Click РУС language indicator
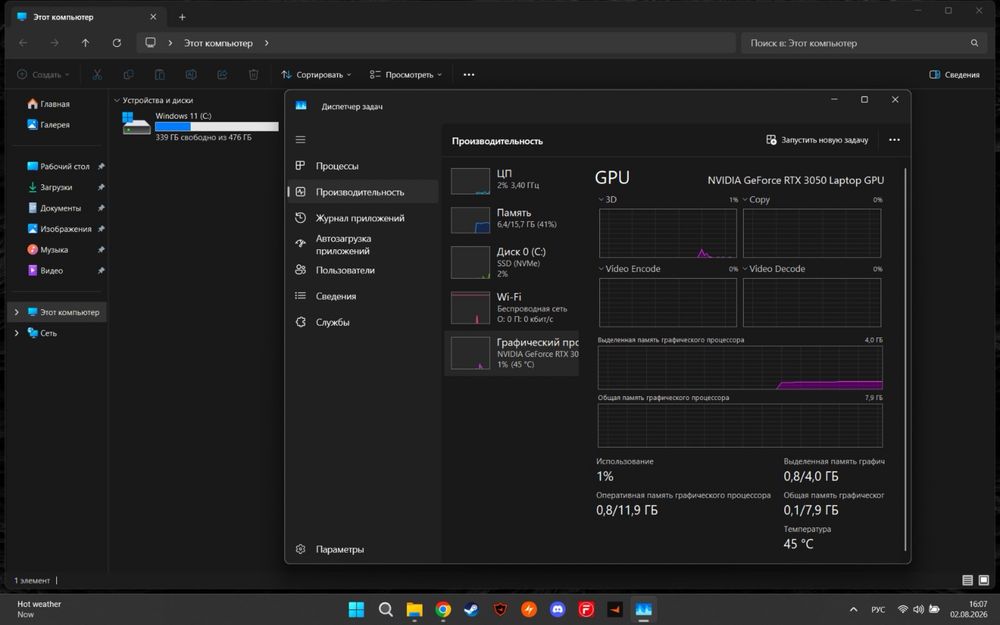This screenshot has height=625, width=1000. click(x=878, y=610)
